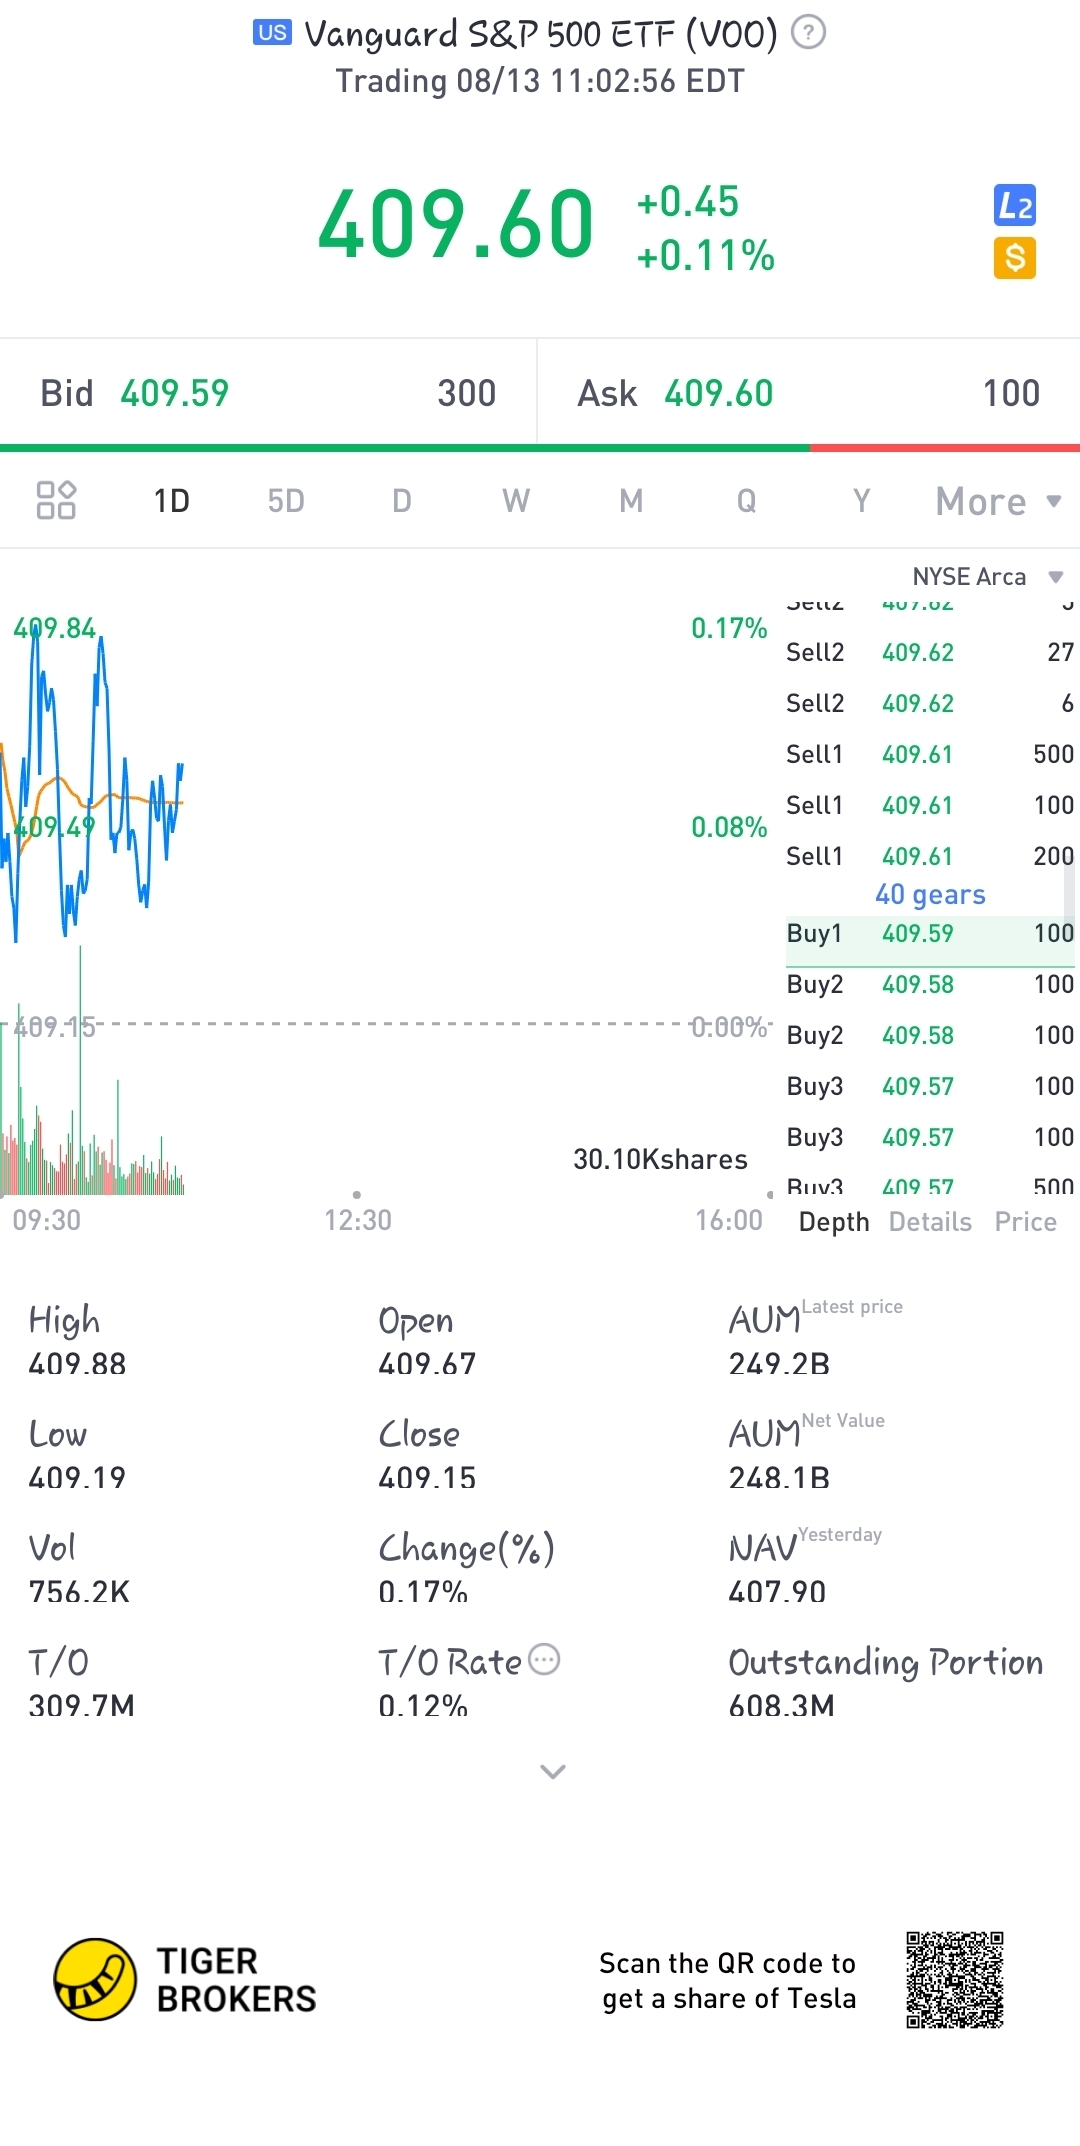Open the L2 market data icon

pyautogui.click(x=1015, y=205)
